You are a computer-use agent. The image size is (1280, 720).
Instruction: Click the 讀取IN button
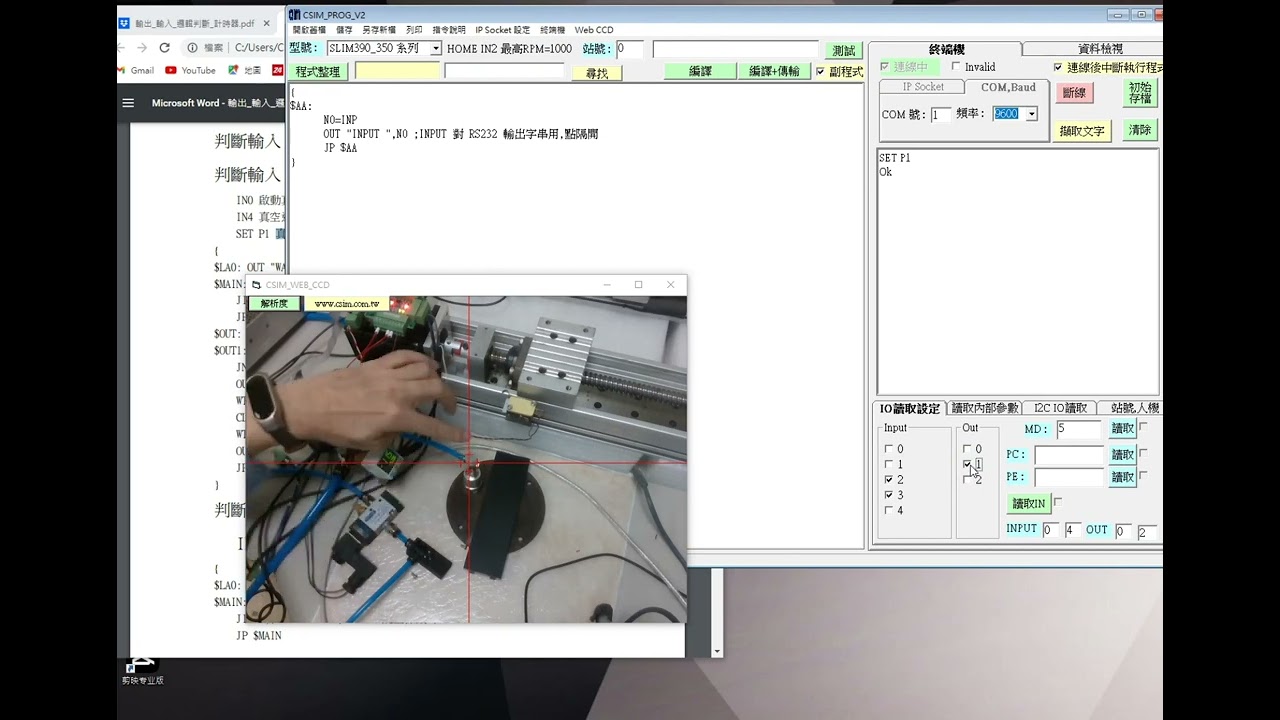click(1028, 504)
